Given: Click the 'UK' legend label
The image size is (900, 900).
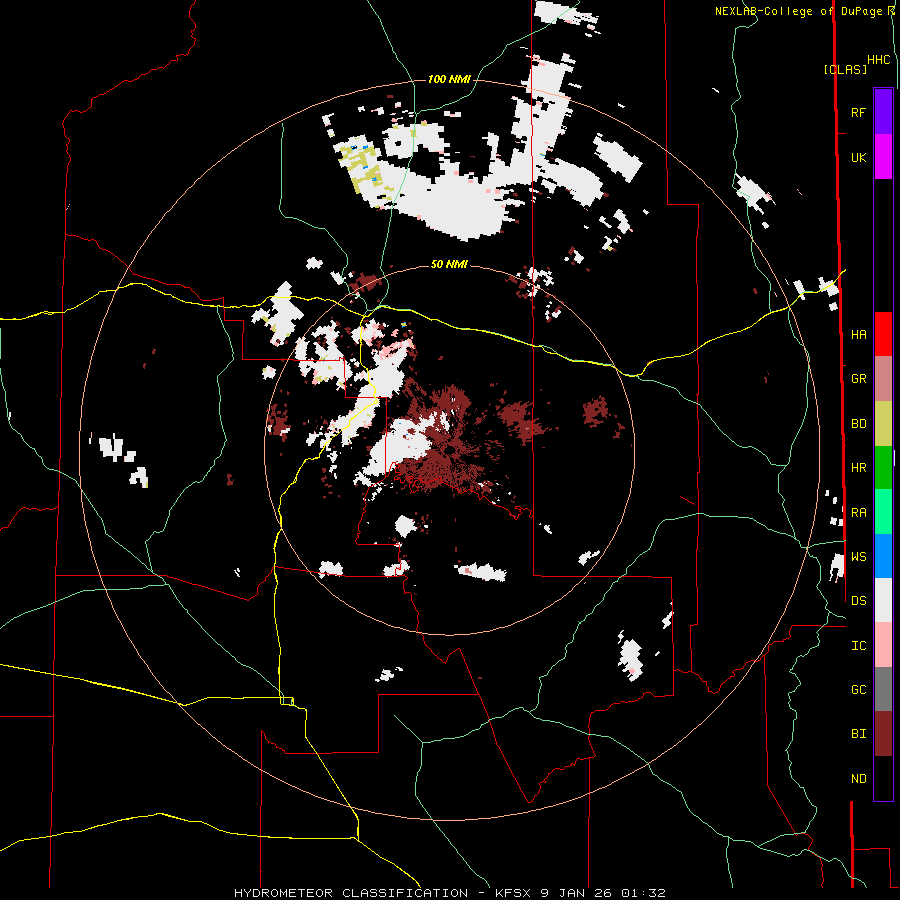Looking at the screenshot, I should [x=858, y=157].
